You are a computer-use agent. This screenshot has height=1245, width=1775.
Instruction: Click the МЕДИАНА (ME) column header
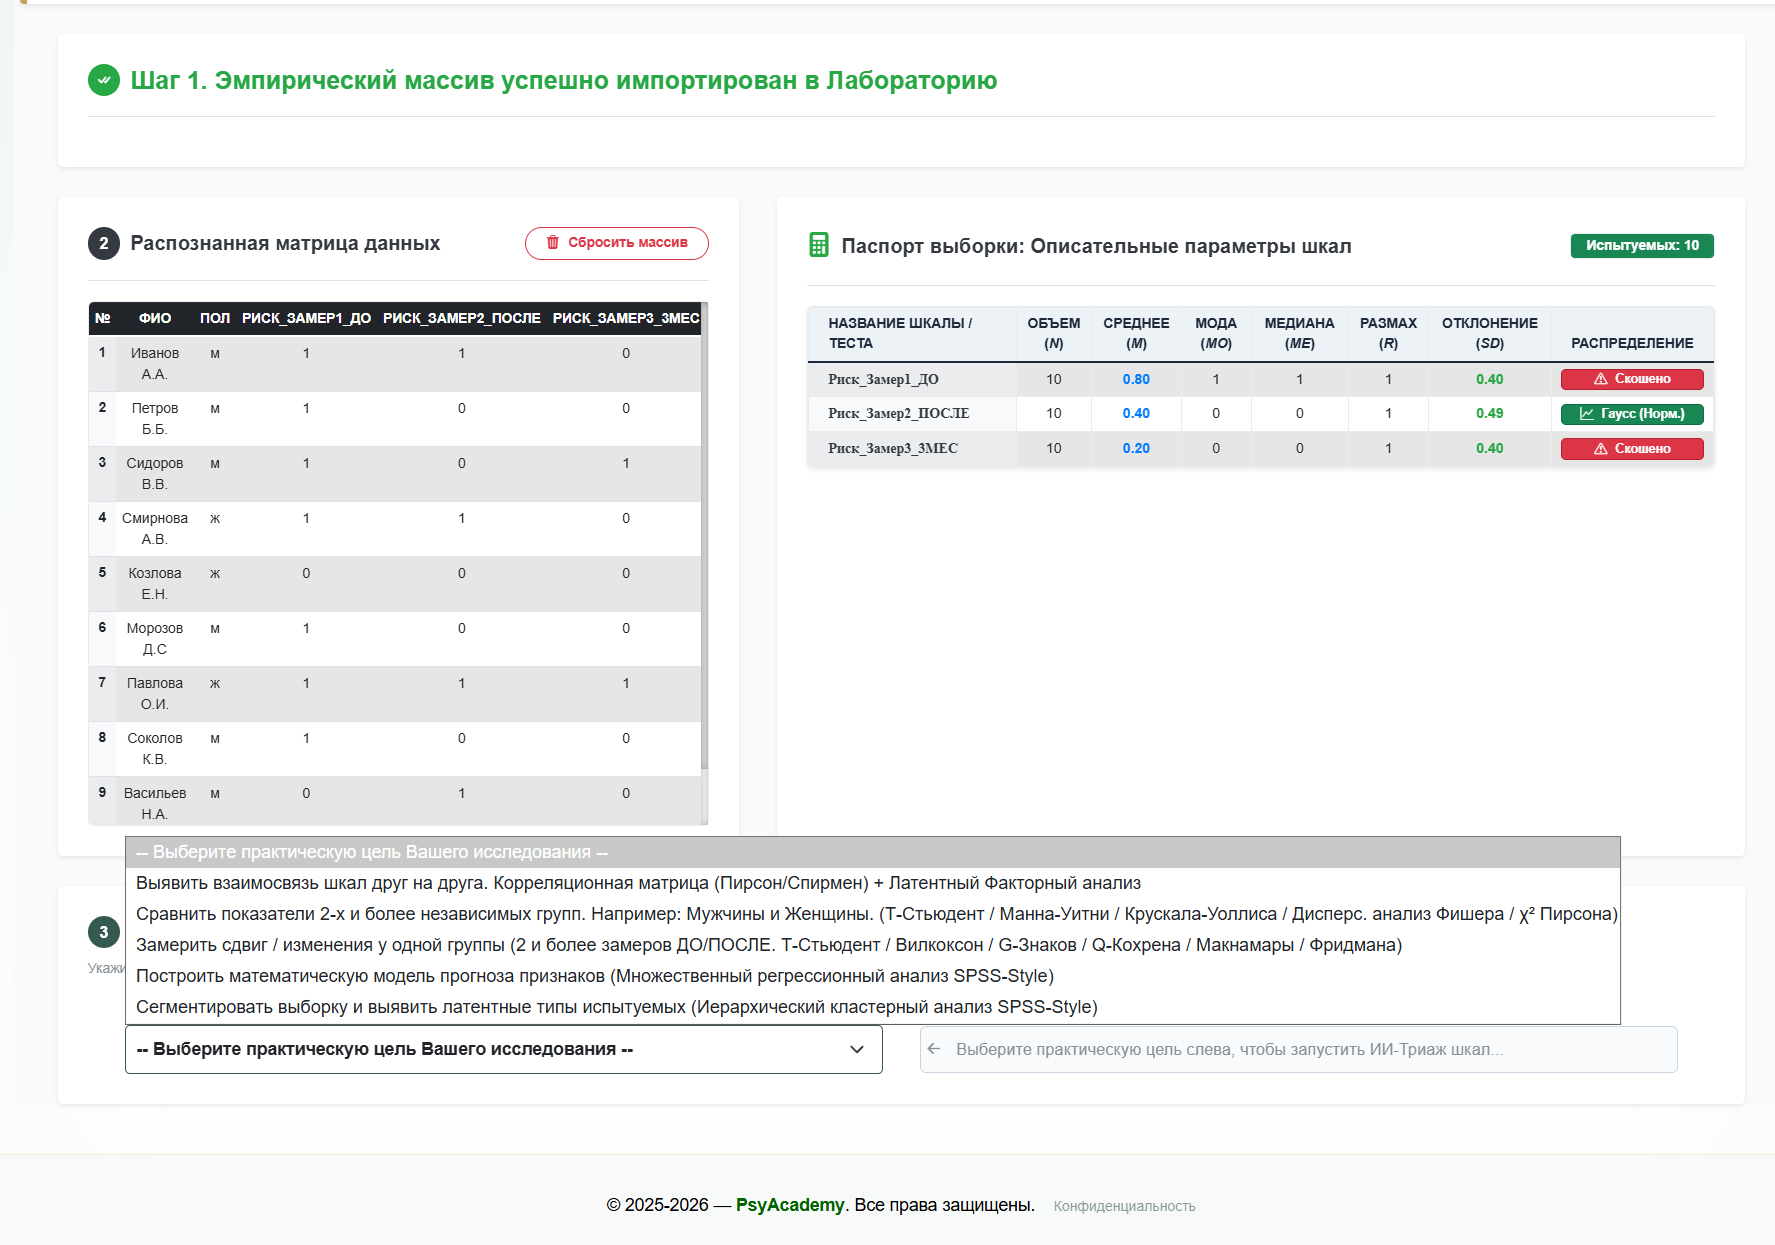click(1300, 333)
